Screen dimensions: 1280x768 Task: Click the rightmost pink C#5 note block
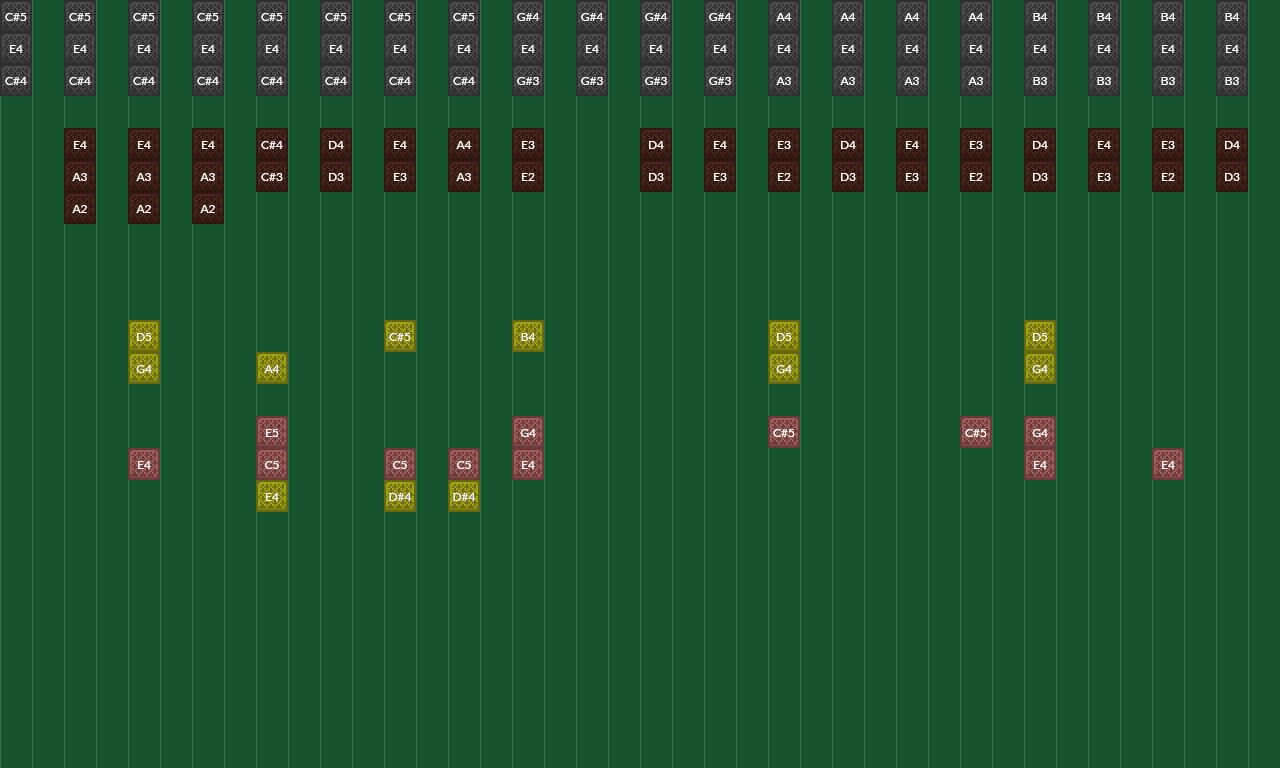tap(976, 433)
